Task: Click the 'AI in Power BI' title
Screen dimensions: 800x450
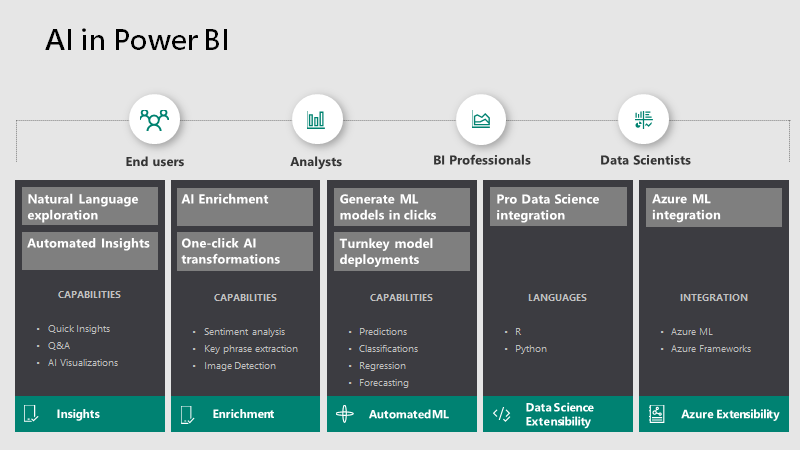Action: (x=137, y=40)
